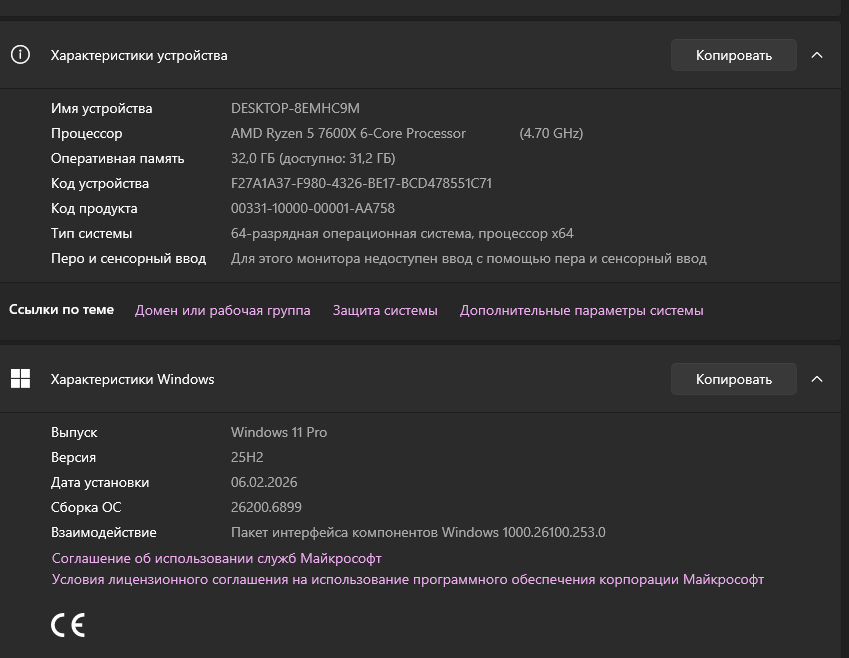Click the device name DESKTOP-8EMHC9M
The width and height of the screenshot is (849, 658).
pyautogui.click(x=295, y=108)
